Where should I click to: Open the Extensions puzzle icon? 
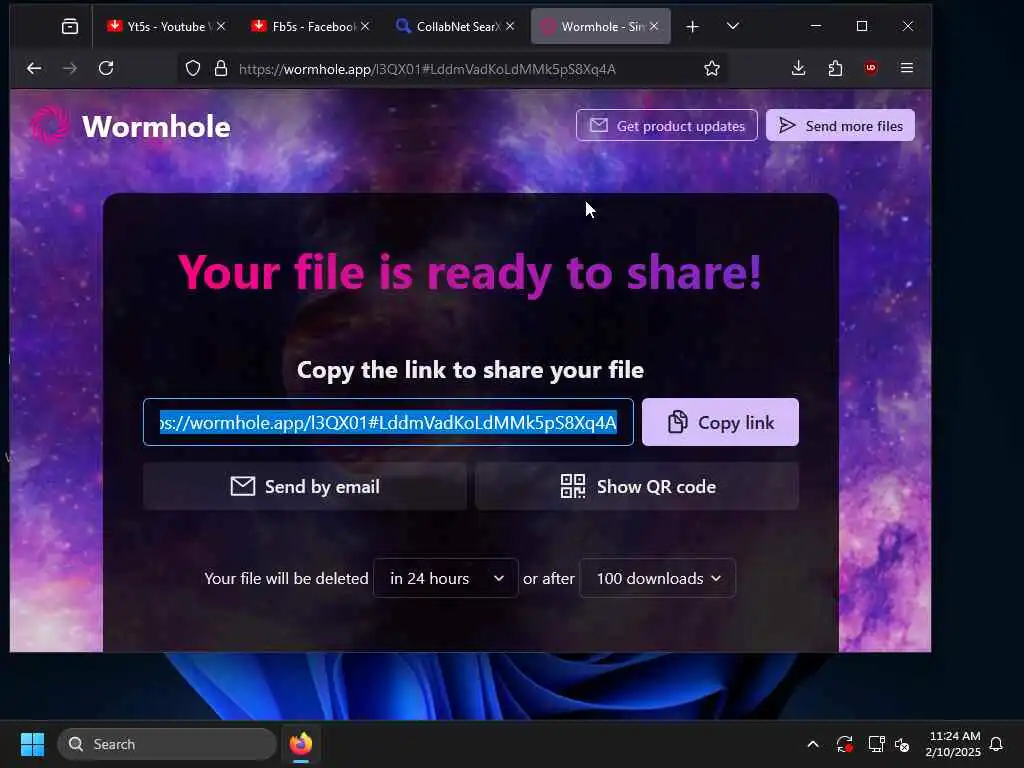(x=835, y=68)
